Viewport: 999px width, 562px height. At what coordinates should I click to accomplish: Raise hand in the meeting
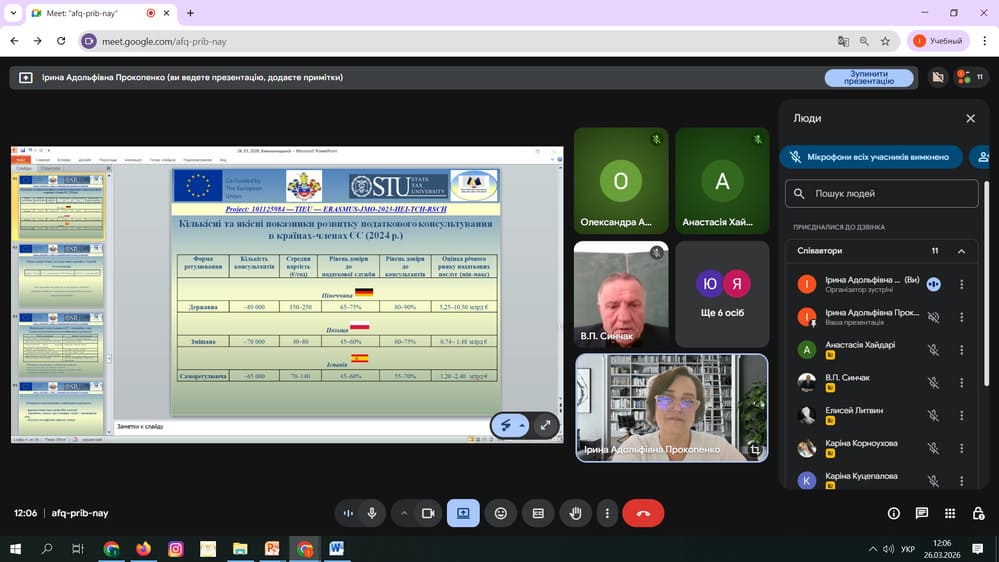575,513
